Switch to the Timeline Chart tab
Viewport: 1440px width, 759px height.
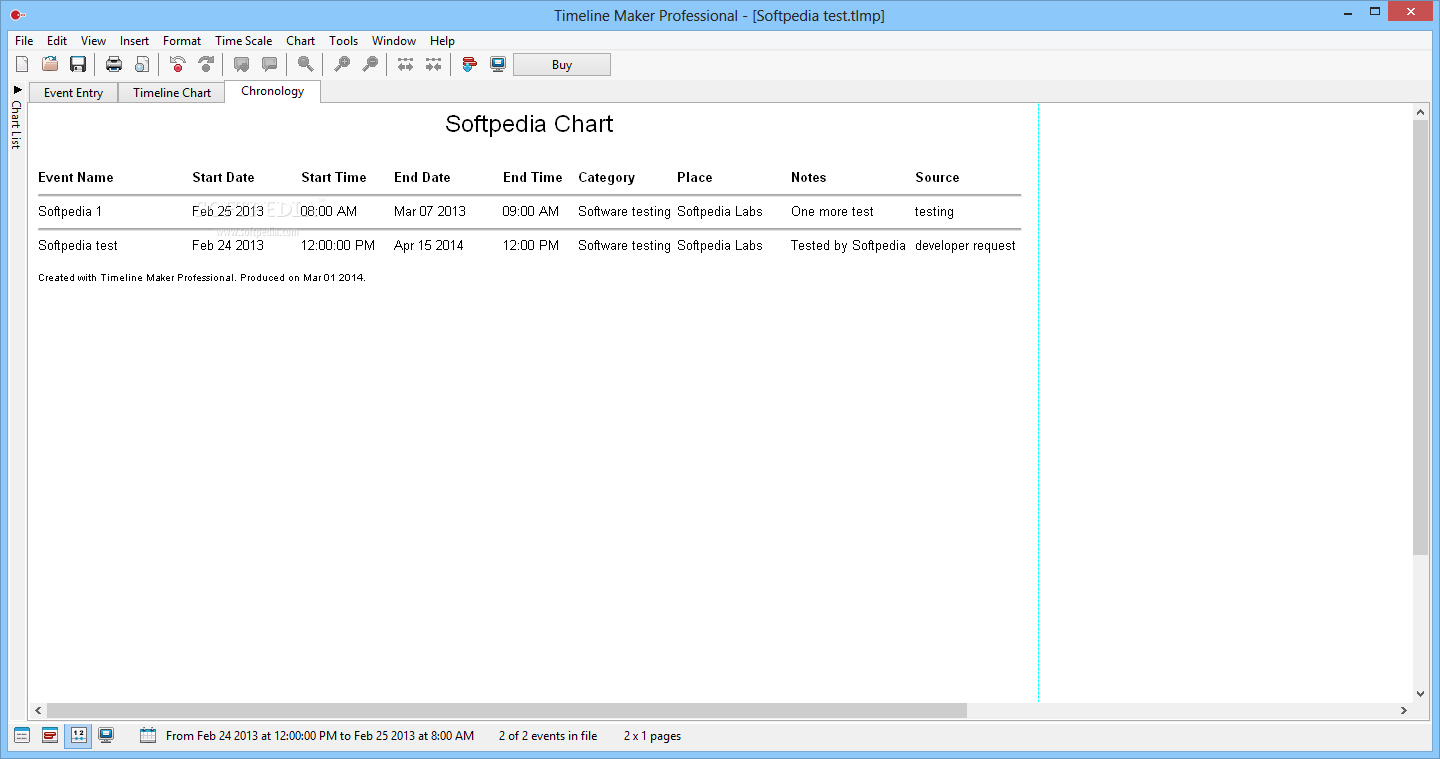[x=172, y=93]
